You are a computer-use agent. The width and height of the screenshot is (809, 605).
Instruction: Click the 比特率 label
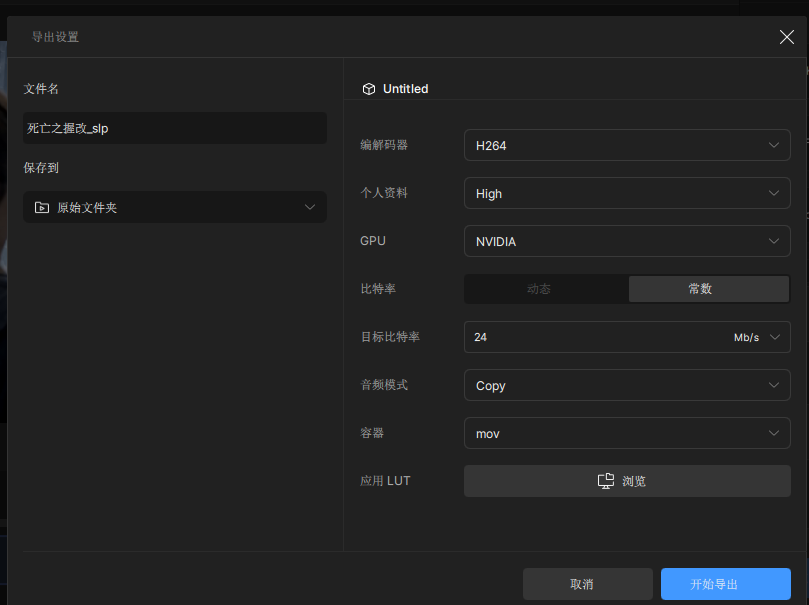click(x=378, y=289)
